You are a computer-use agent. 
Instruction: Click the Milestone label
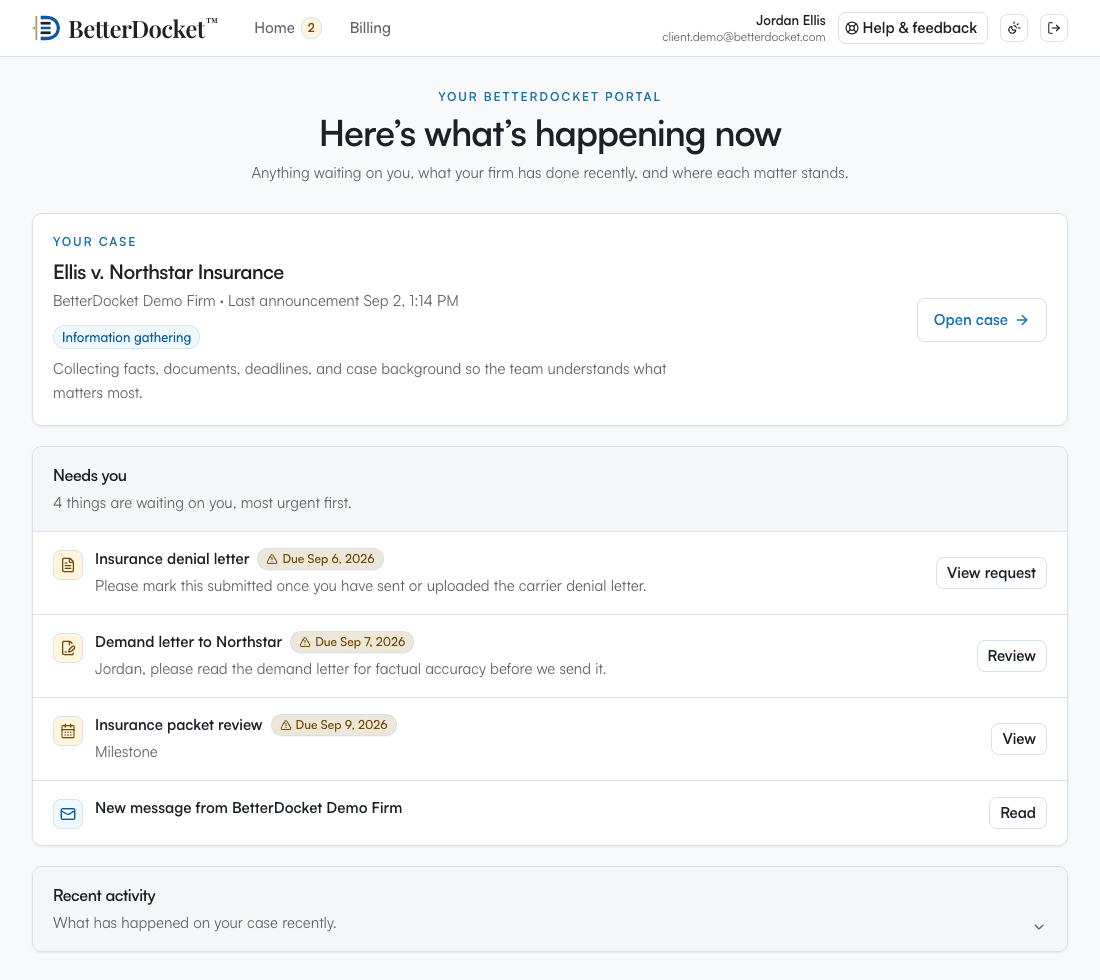coord(126,752)
